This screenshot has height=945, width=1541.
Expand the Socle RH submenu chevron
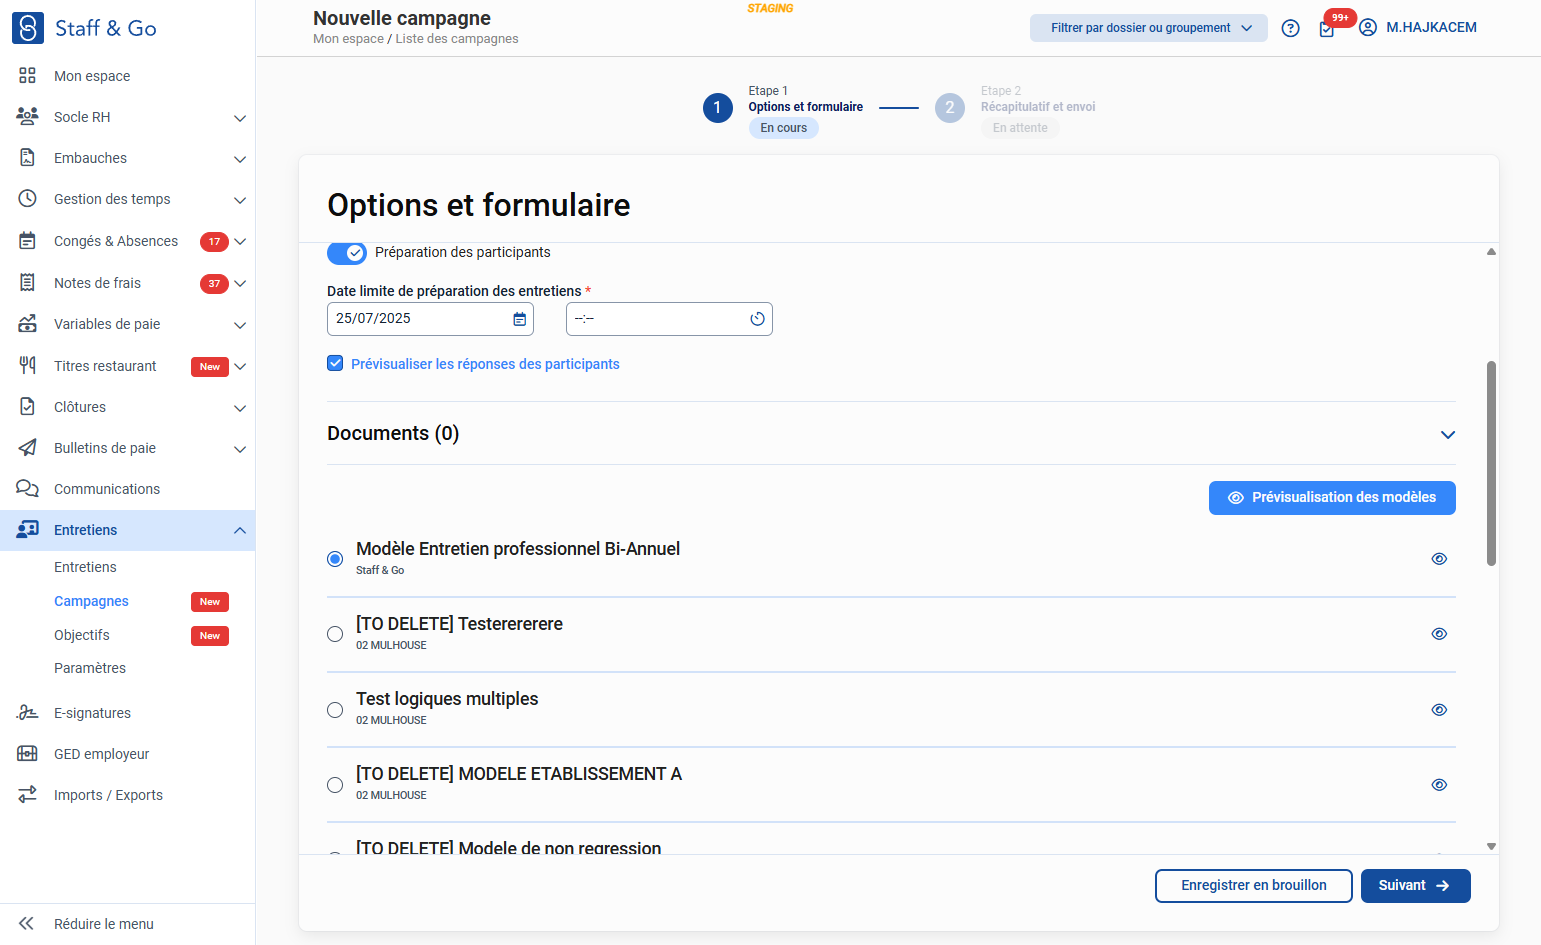[240, 118]
